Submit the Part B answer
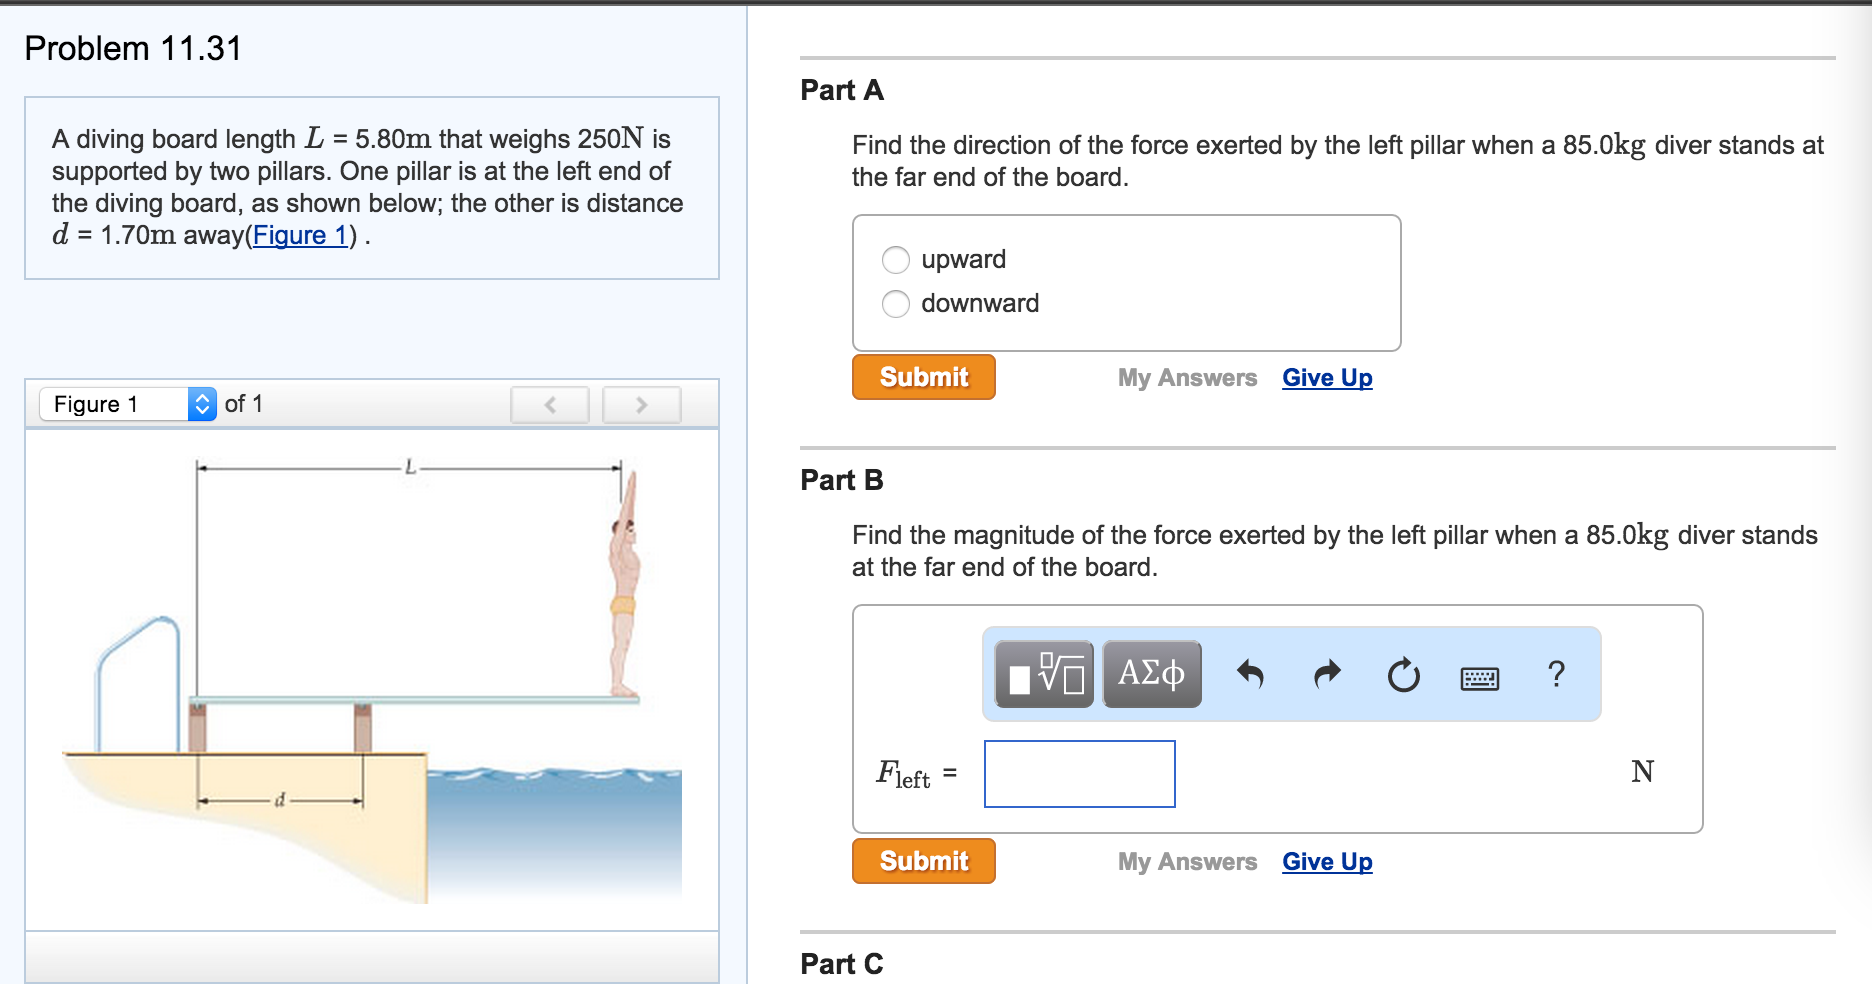Viewport: 1872px width, 984px height. pos(923,861)
